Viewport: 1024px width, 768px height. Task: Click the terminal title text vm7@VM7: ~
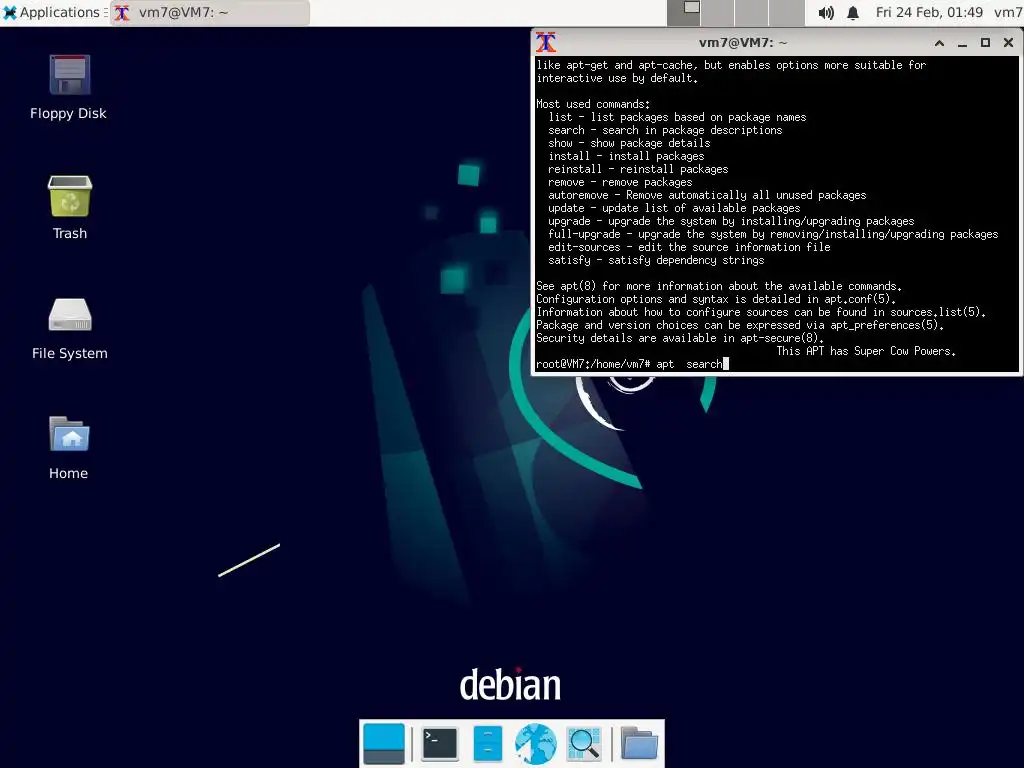(x=743, y=42)
